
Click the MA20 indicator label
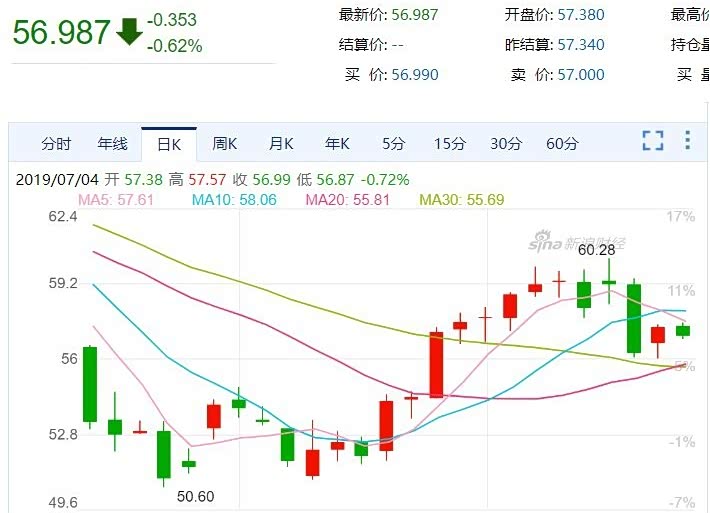click(347, 200)
